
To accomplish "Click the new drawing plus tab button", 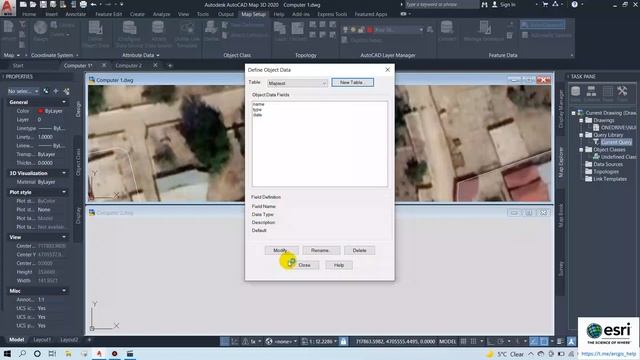I will click(170, 65).
